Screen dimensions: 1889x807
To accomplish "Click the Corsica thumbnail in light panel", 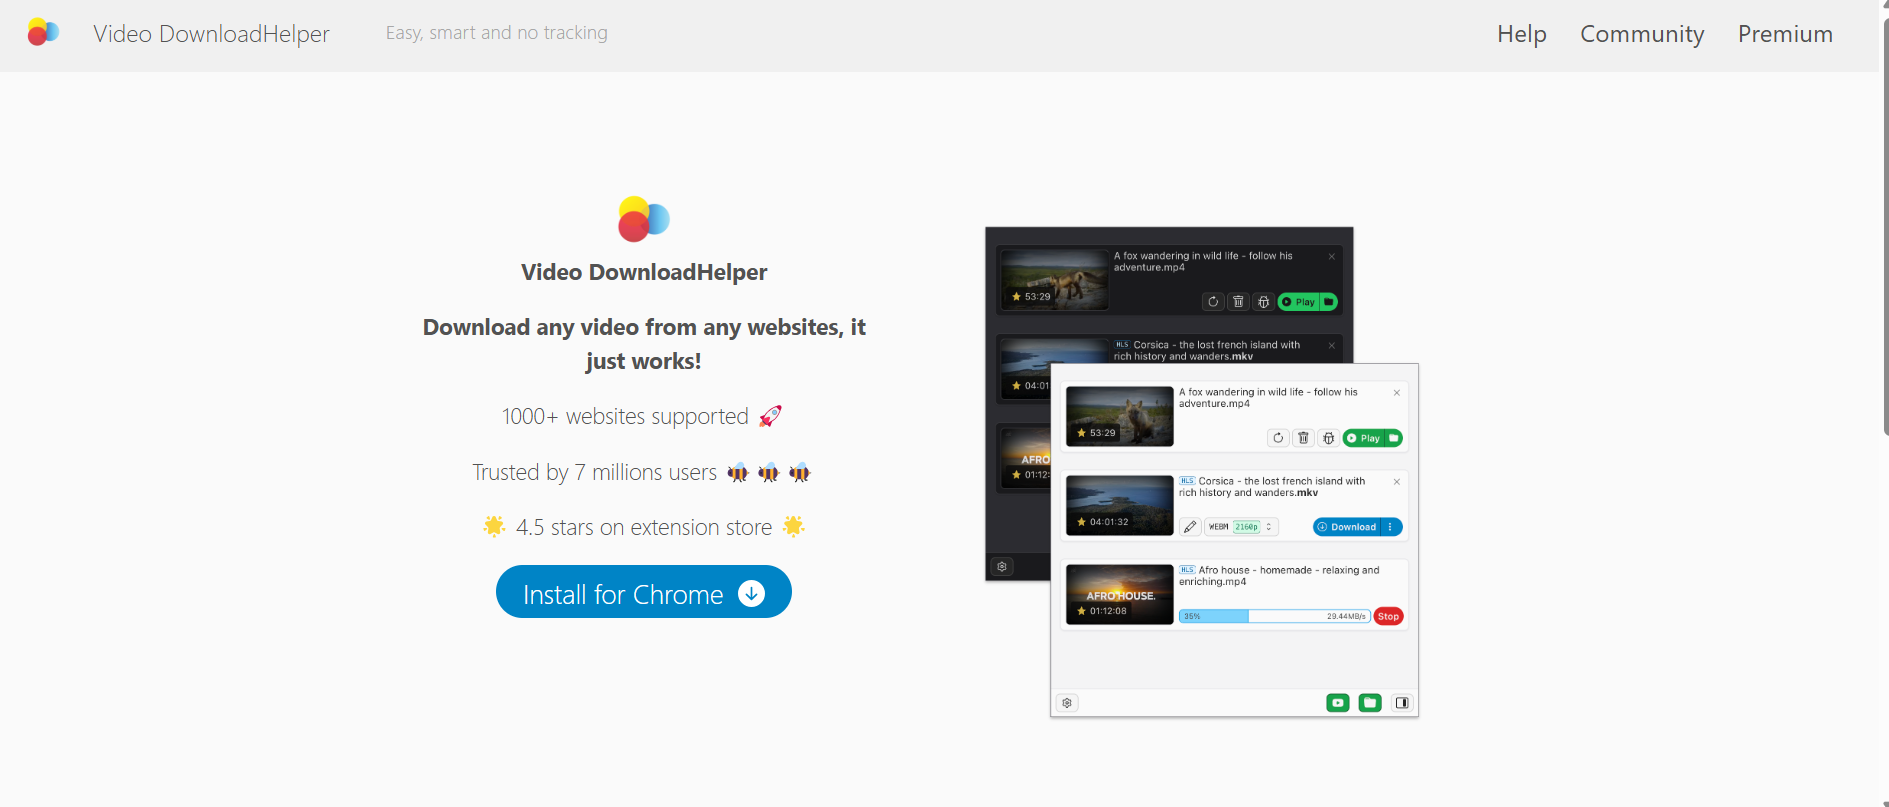I will [1120, 505].
